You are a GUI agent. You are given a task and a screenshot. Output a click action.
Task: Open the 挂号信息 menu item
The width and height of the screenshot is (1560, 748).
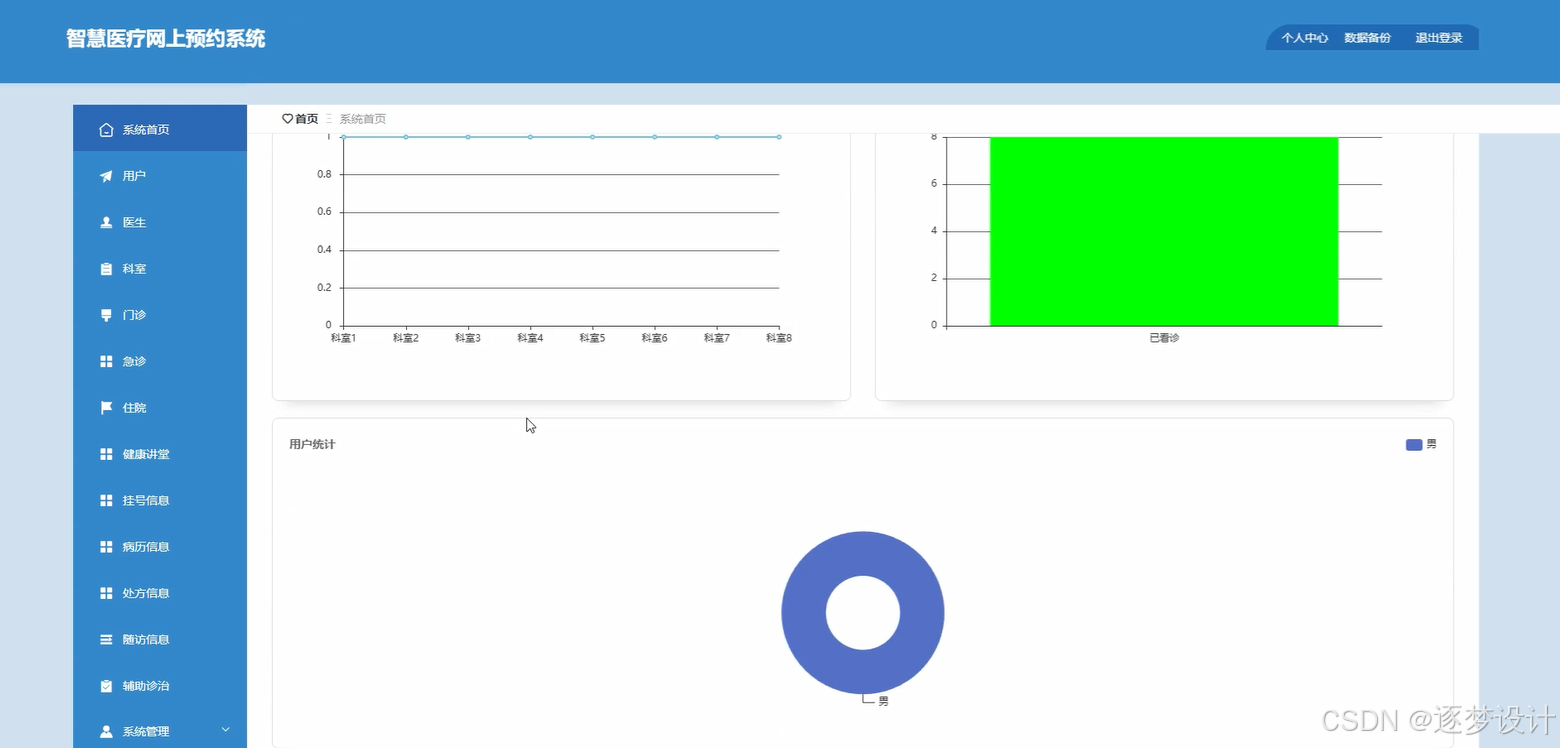pyautogui.click(x=160, y=500)
